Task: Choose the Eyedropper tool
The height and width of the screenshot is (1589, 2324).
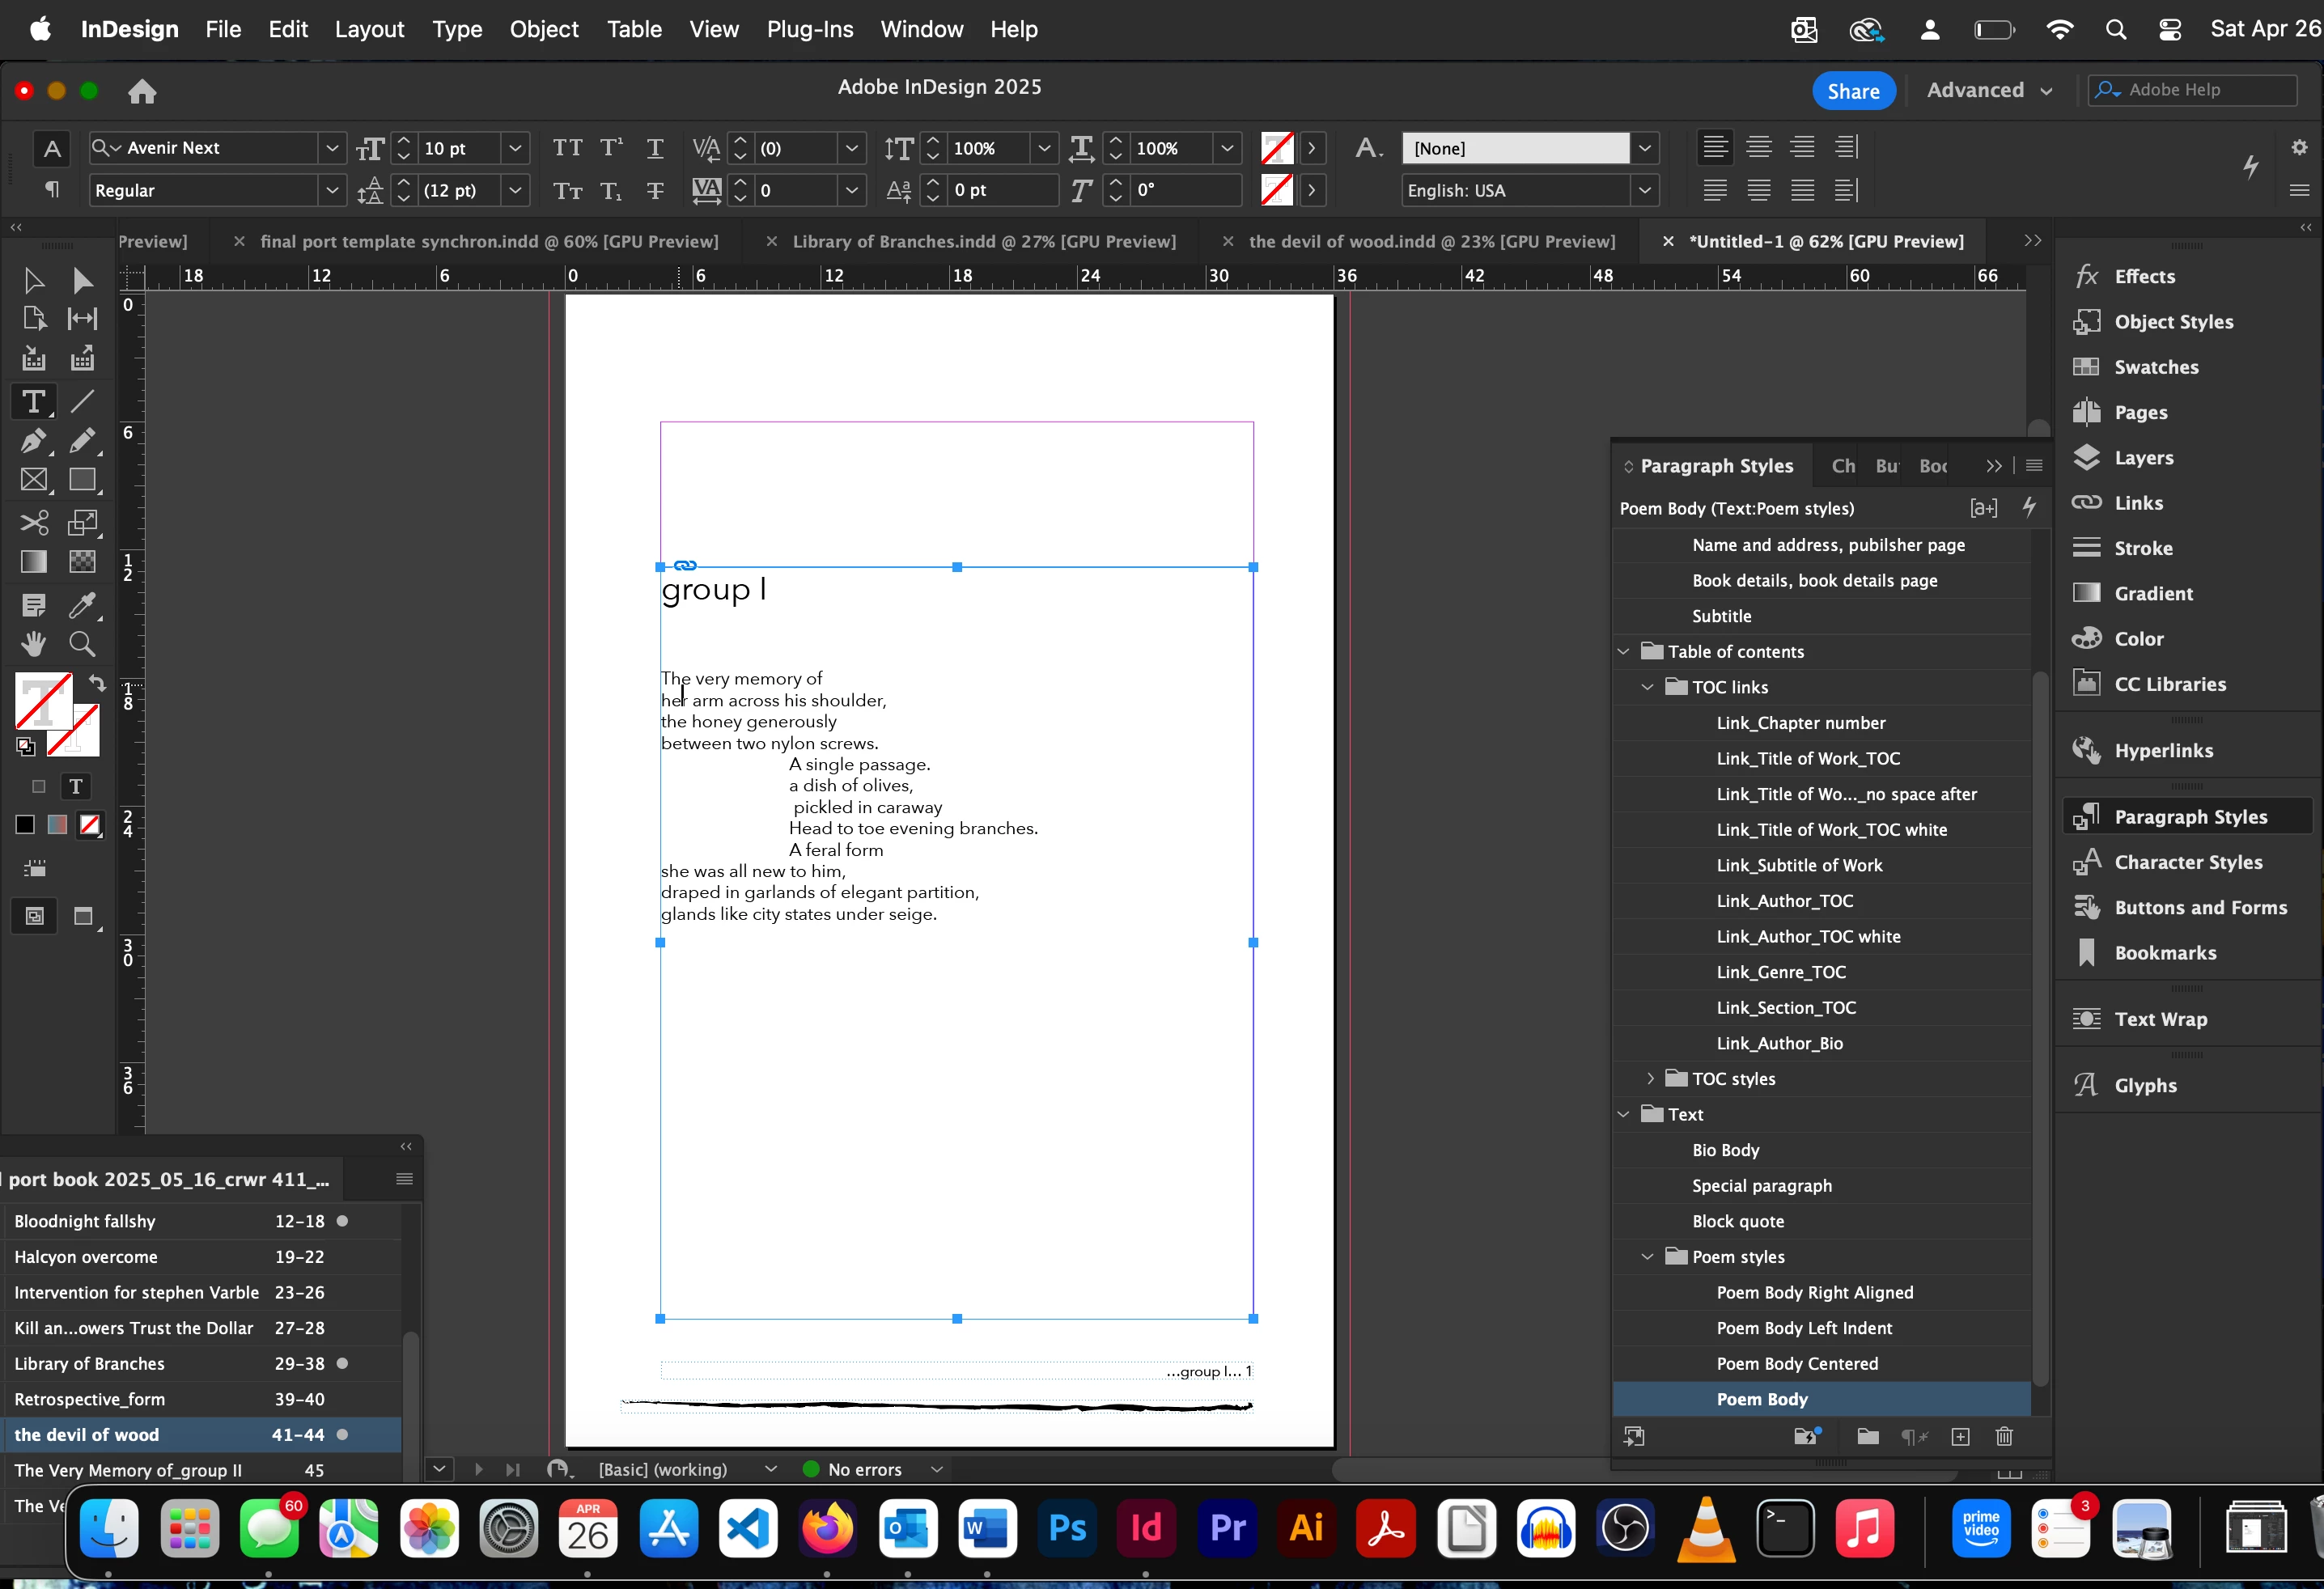Action: point(82,605)
